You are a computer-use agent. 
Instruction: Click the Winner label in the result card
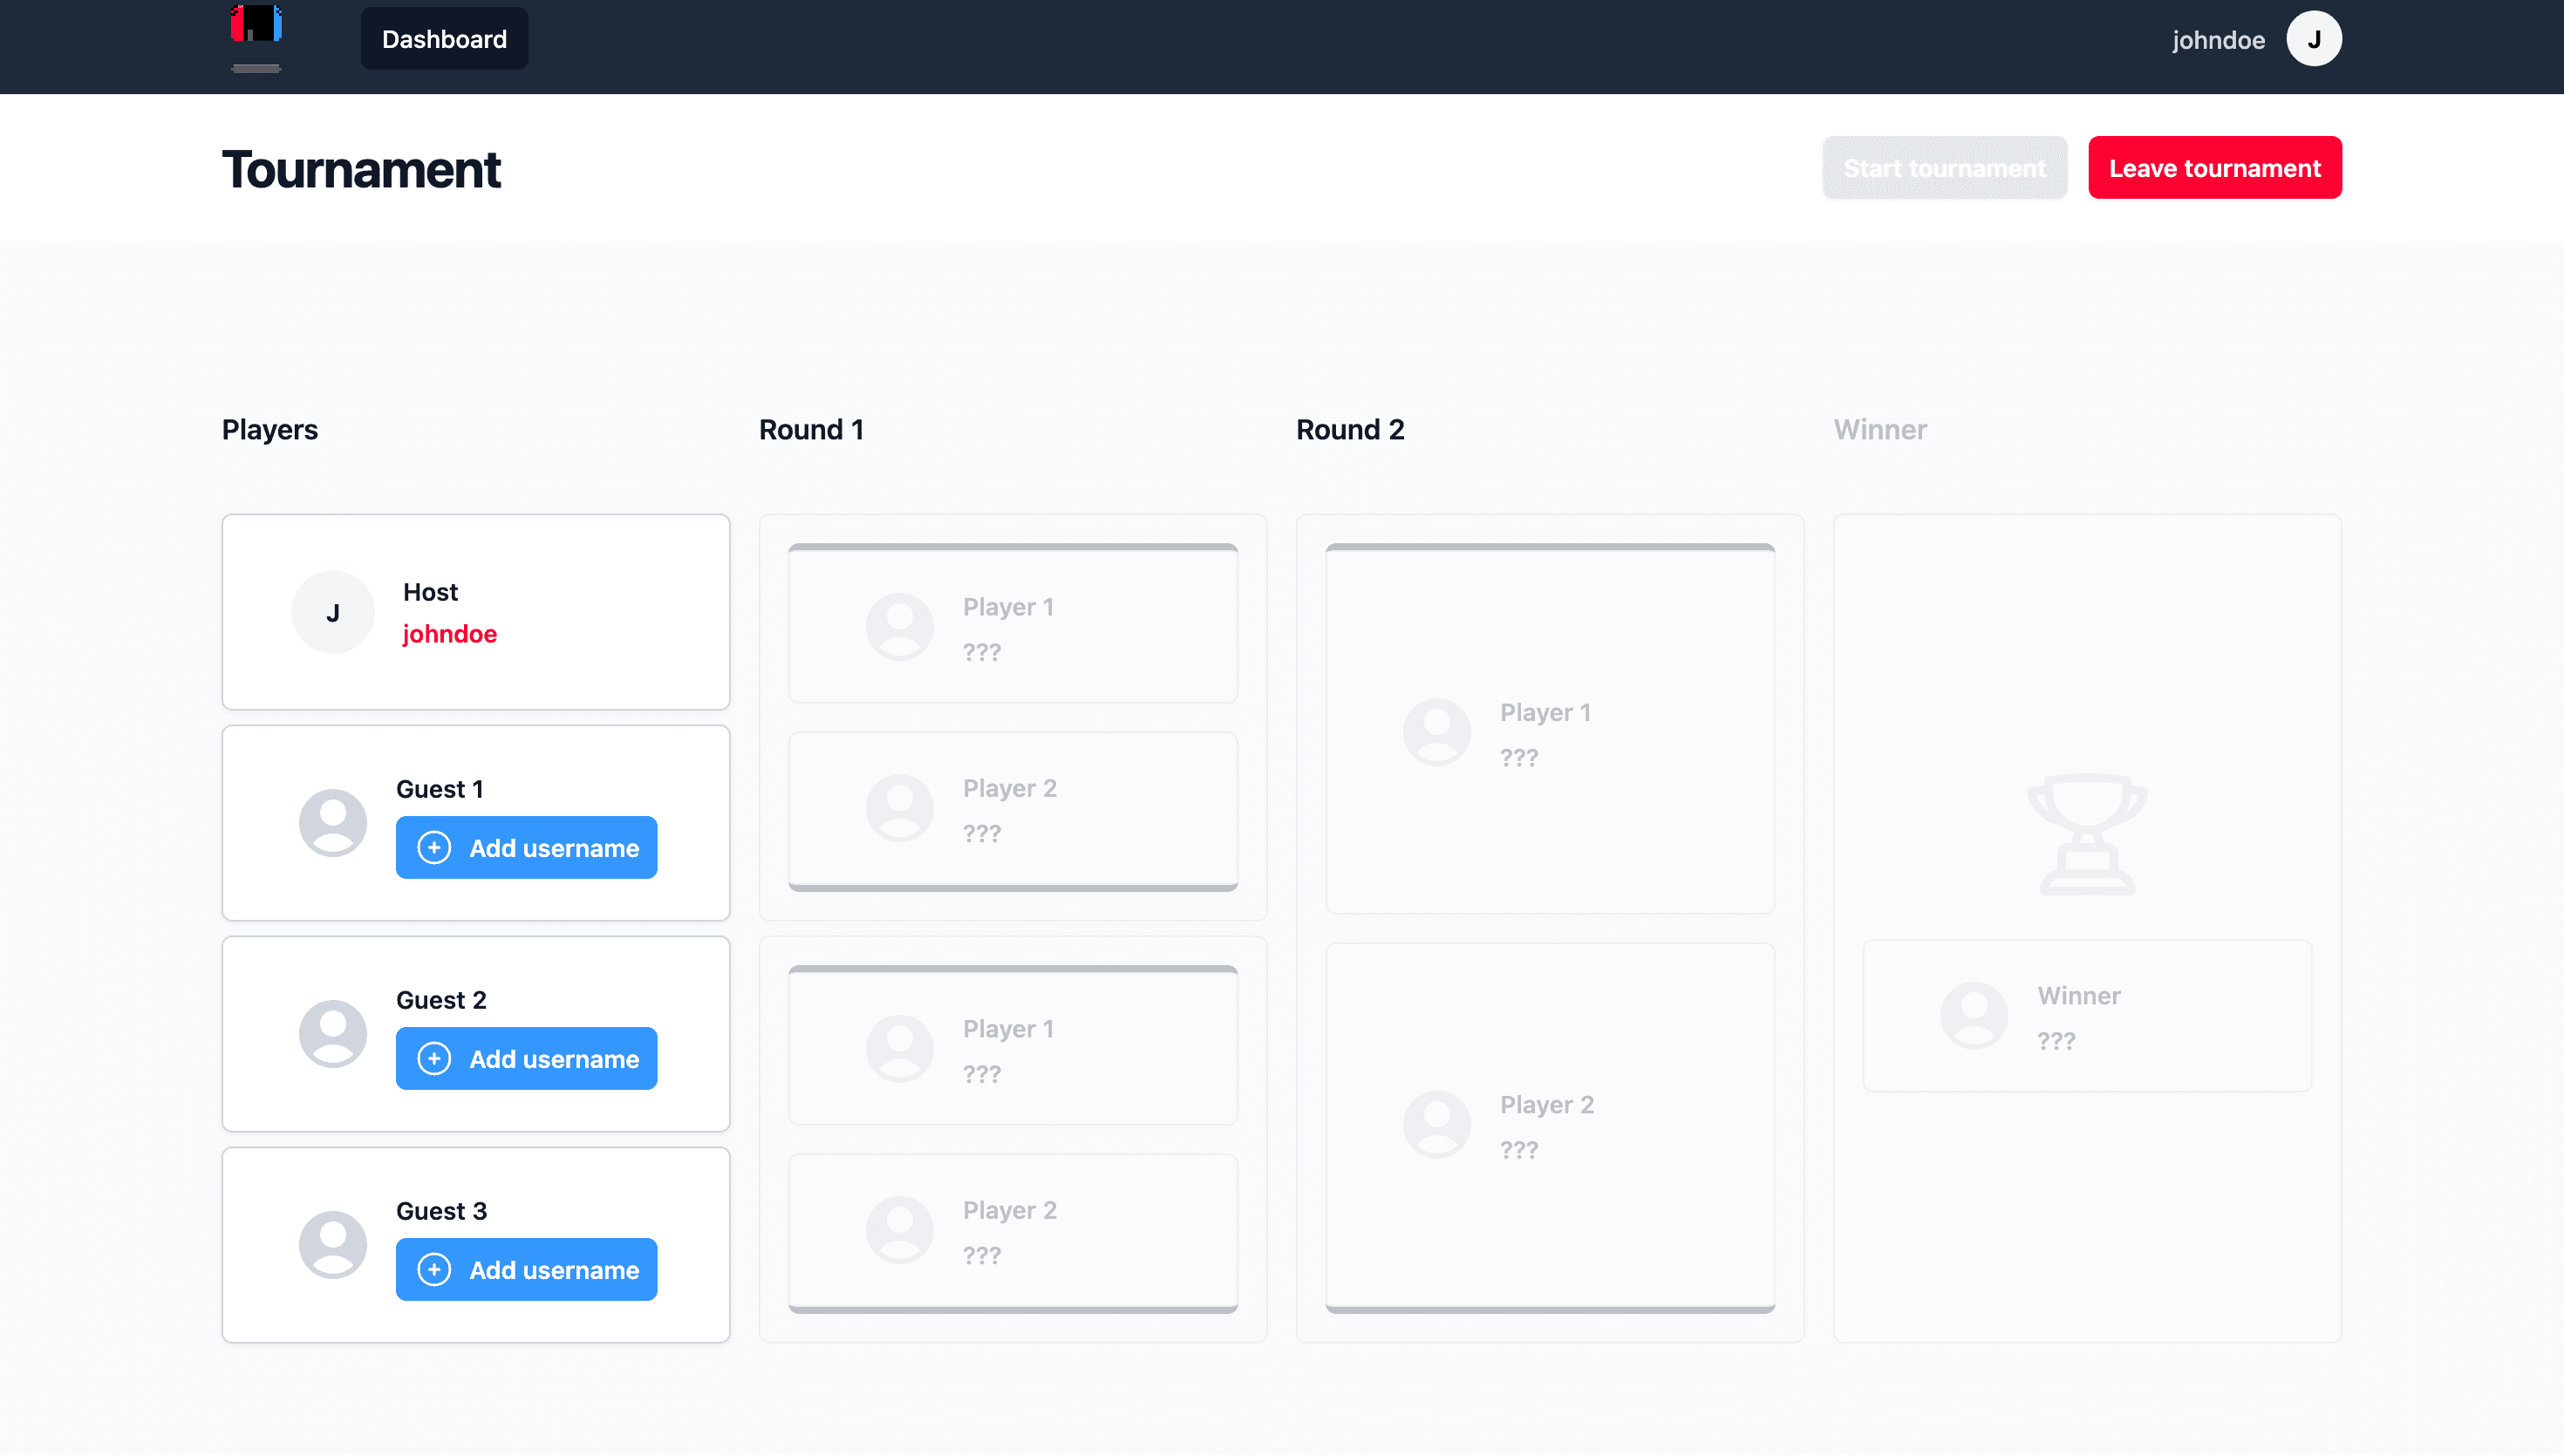pyautogui.click(x=2079, y=996)
